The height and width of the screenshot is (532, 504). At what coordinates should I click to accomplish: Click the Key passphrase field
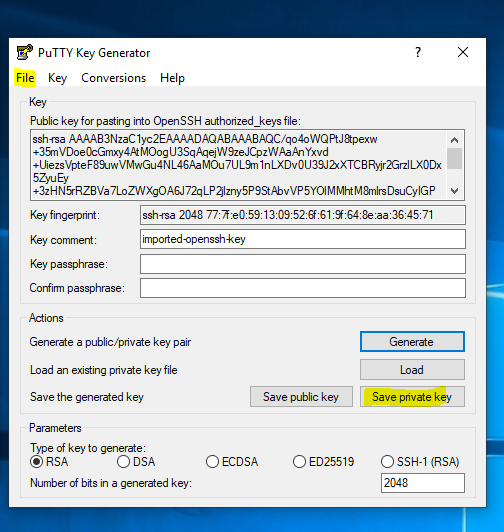click(x=302, y=264)
